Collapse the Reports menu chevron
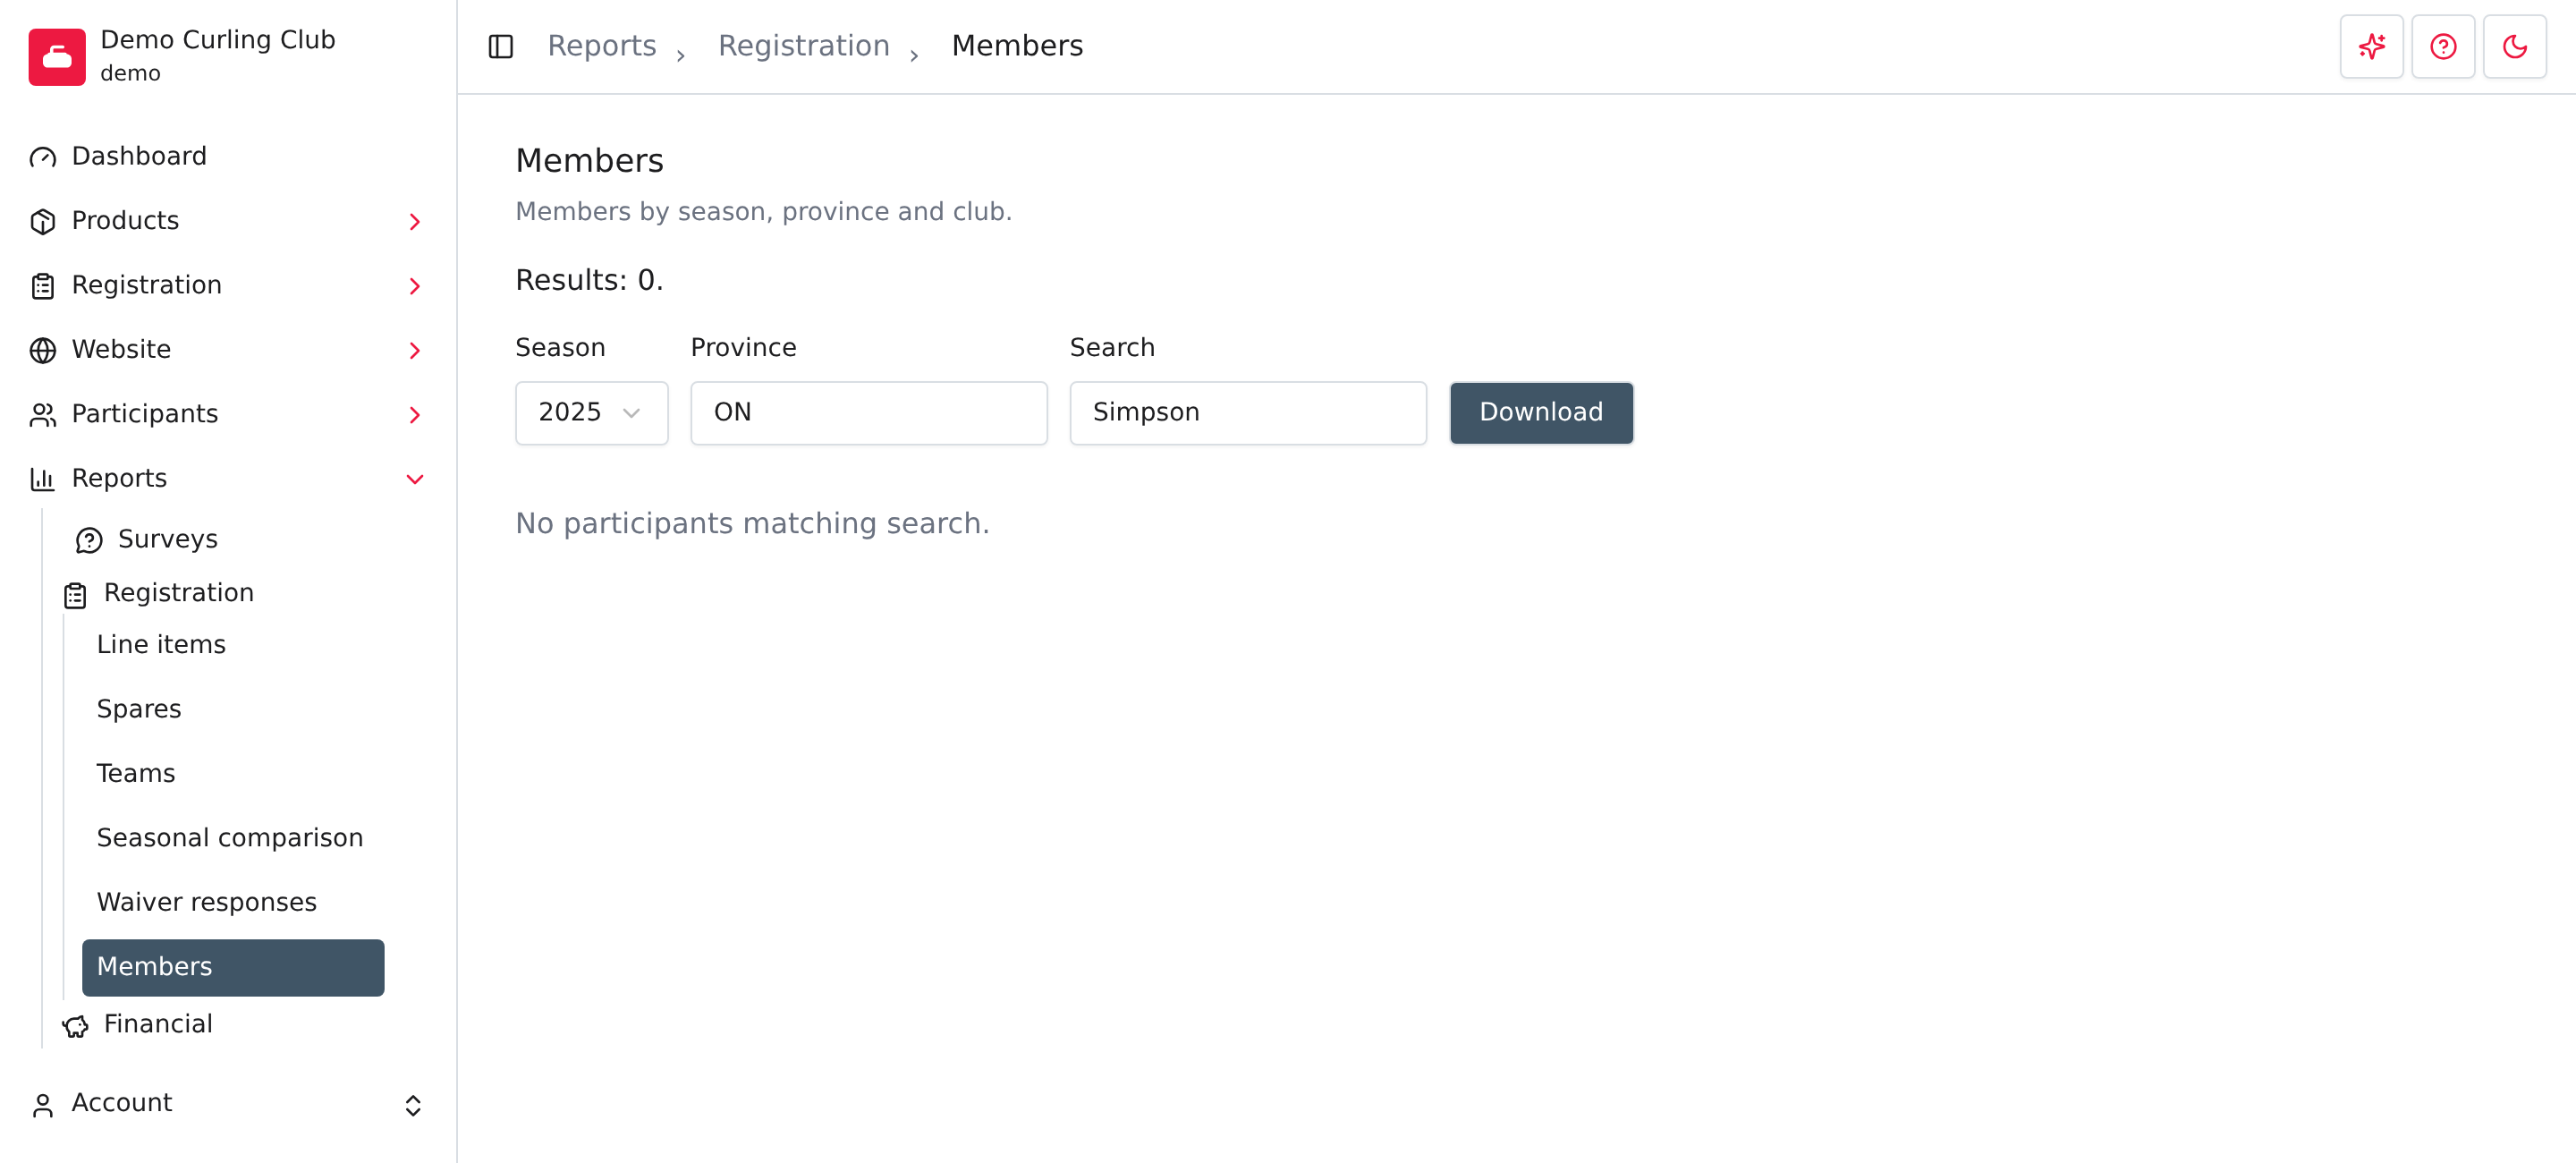Viewport: 2576px width, 1163px height. 414,479
